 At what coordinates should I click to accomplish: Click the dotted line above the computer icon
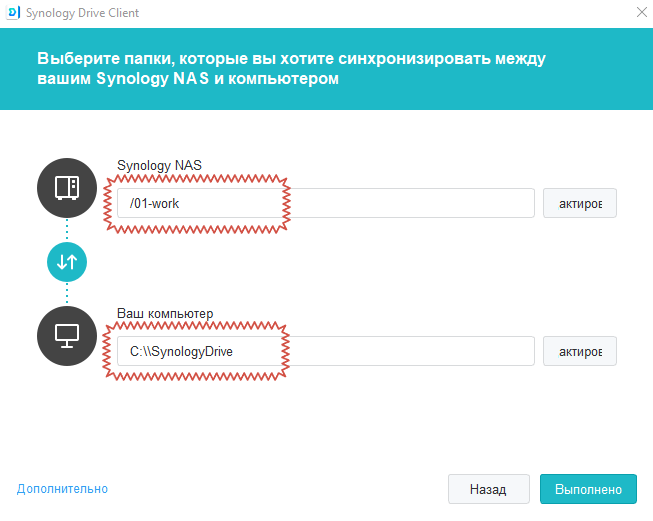67,295
